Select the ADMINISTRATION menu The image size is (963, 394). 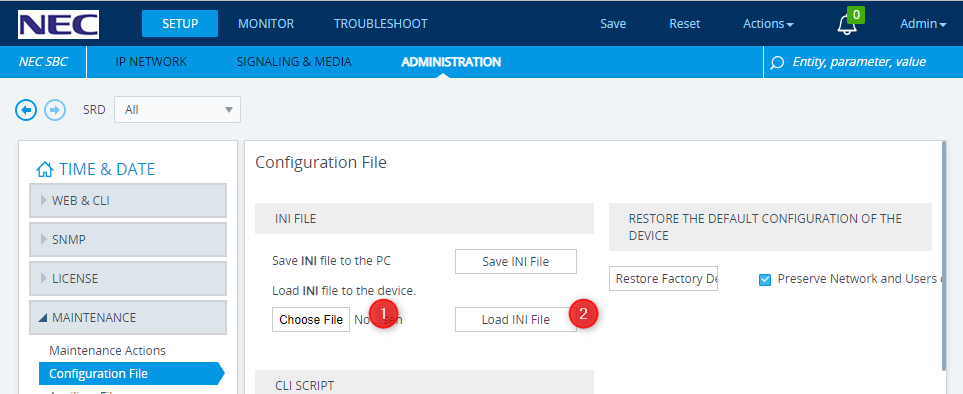[451, 61]
